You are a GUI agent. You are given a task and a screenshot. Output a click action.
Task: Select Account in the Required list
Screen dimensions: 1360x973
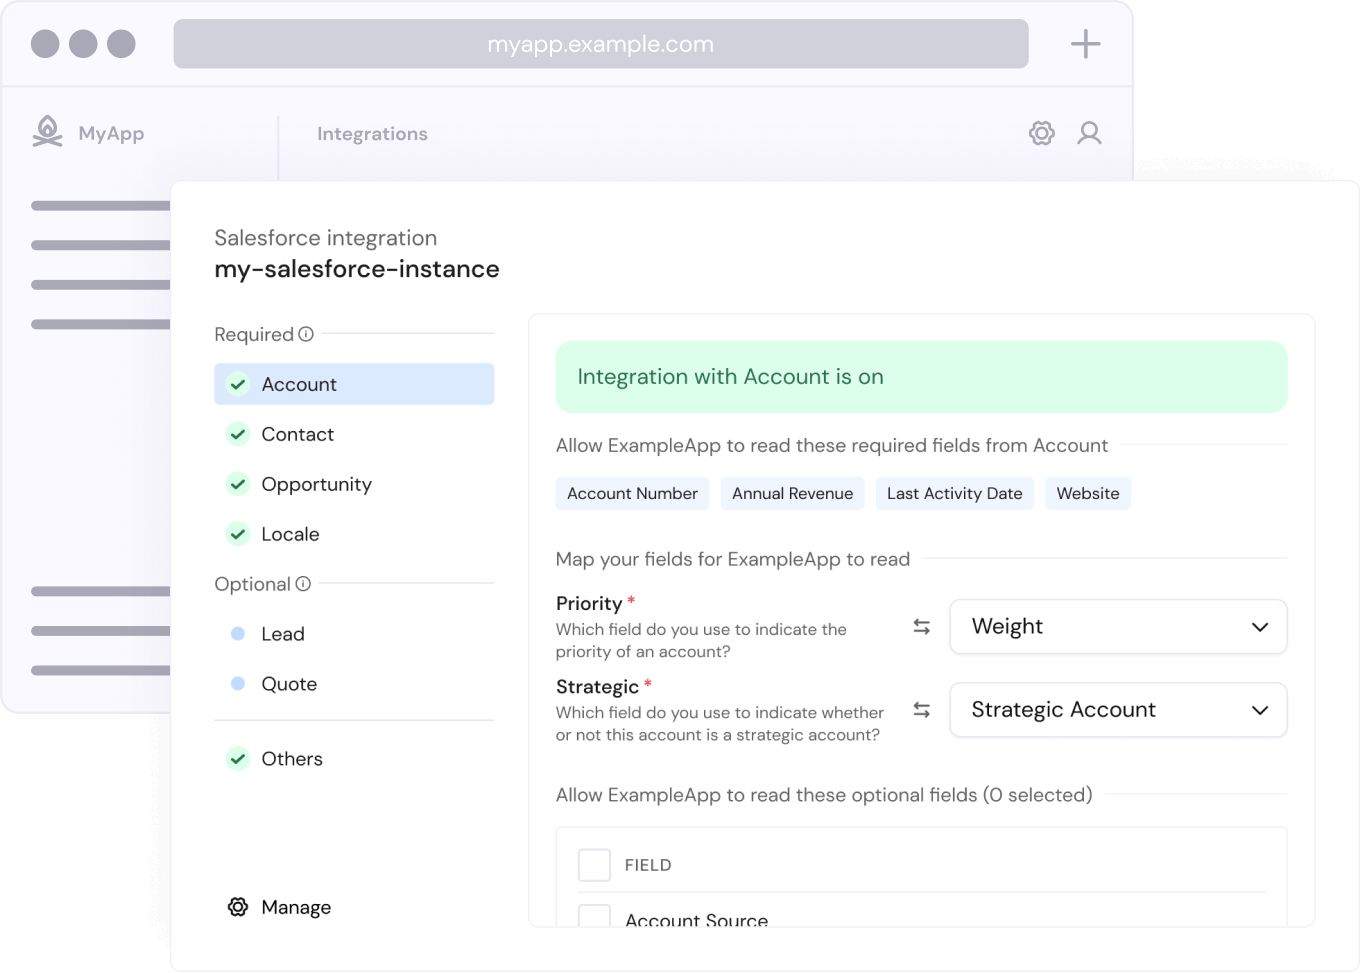tap(354, 384)
